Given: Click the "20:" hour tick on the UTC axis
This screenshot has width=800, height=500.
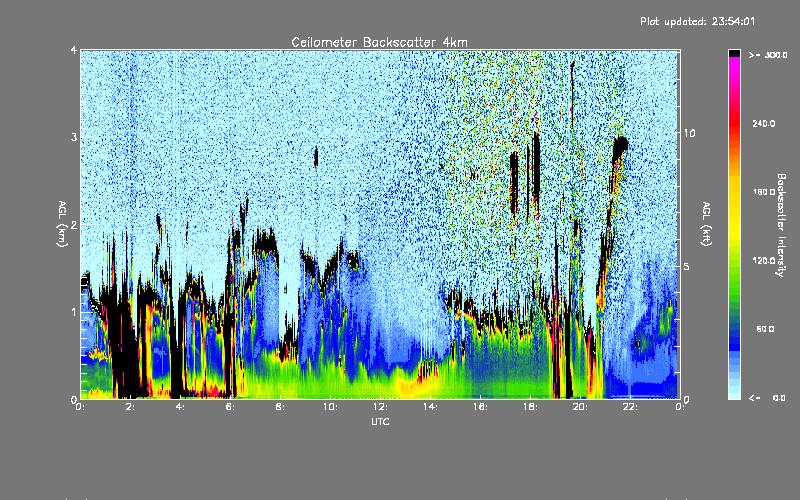Looking at the screenshot, I should (x=580, y=407).
